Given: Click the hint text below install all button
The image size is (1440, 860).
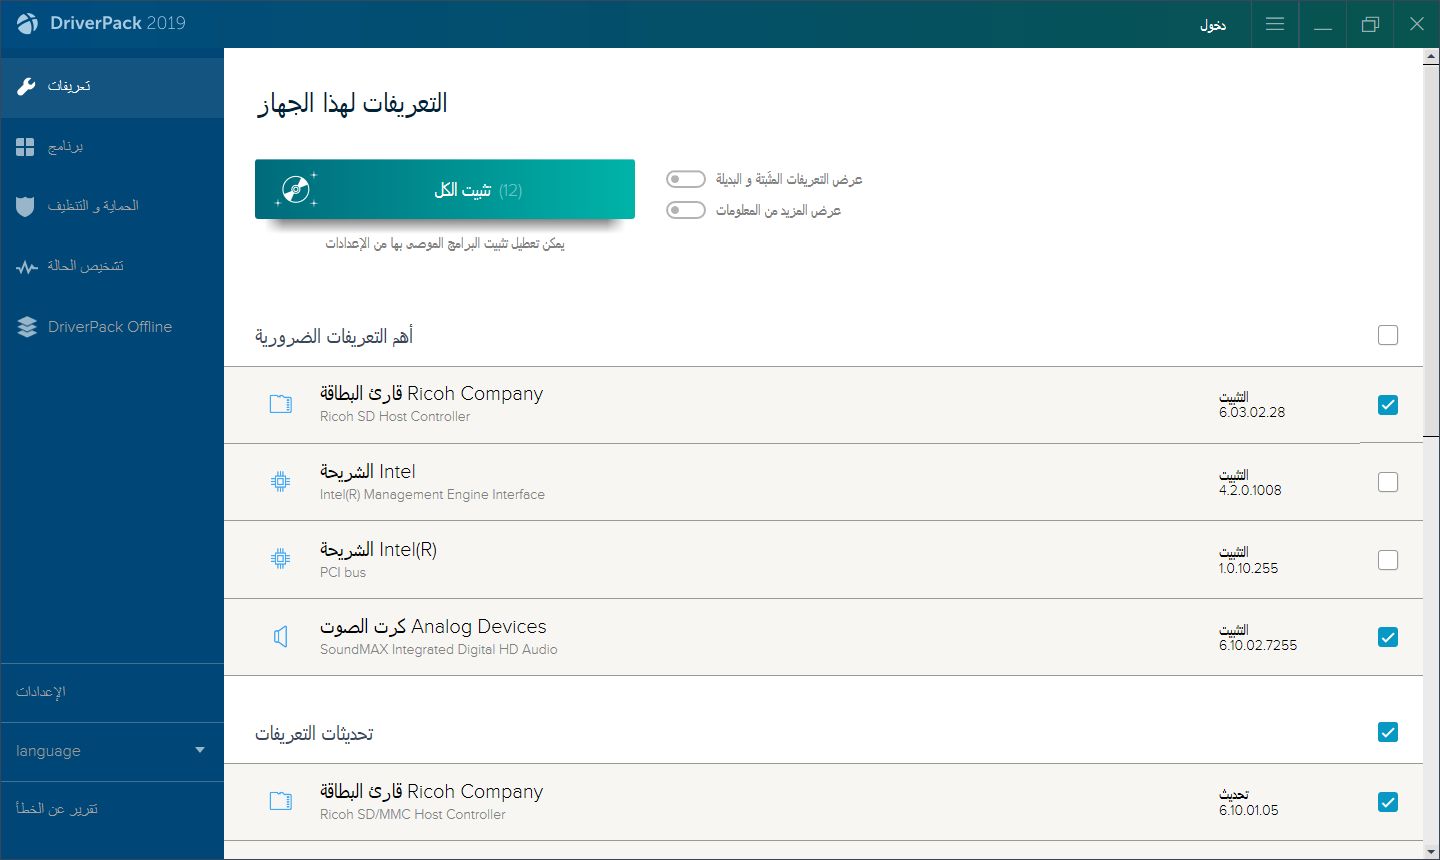Looking at the screenshot, I should 445,244.
